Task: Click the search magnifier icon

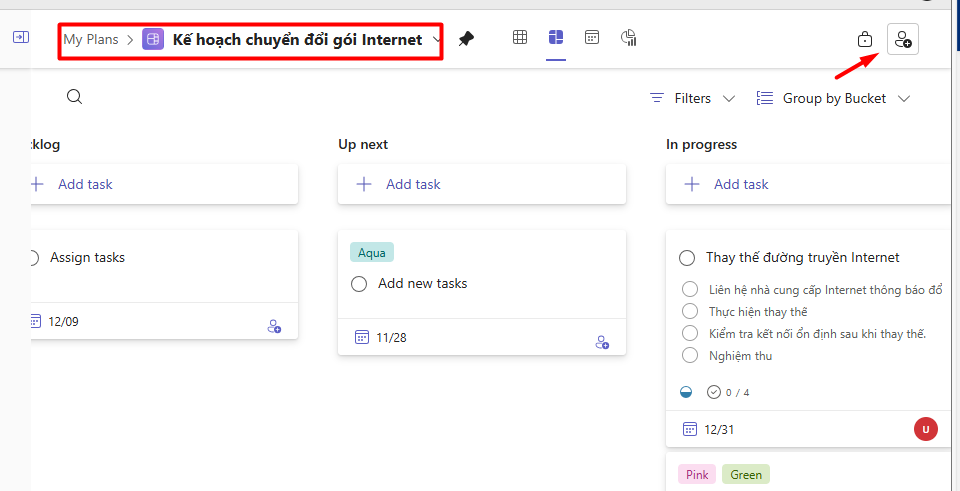Action: pyautogui.click(x=74, y=97)
